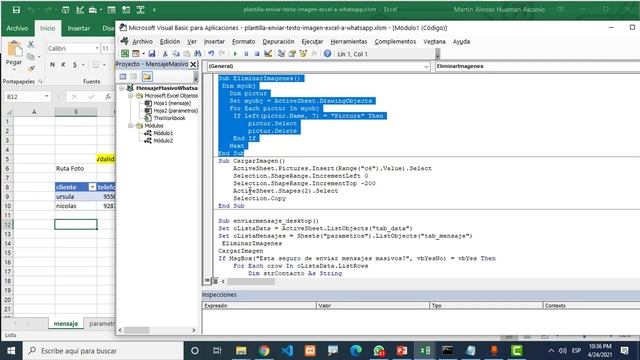Viewport: 640px width, 360px height.
Task: Open the Complementos menu
Action: [x=396, y=42]
